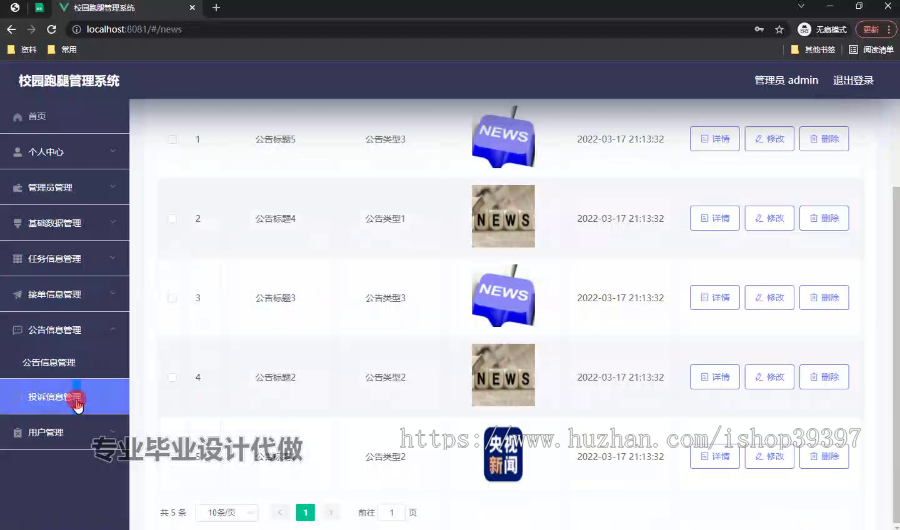Click 修改 for 公告标题2
Viewport: 900px width, 530px height.
point(769,377)
